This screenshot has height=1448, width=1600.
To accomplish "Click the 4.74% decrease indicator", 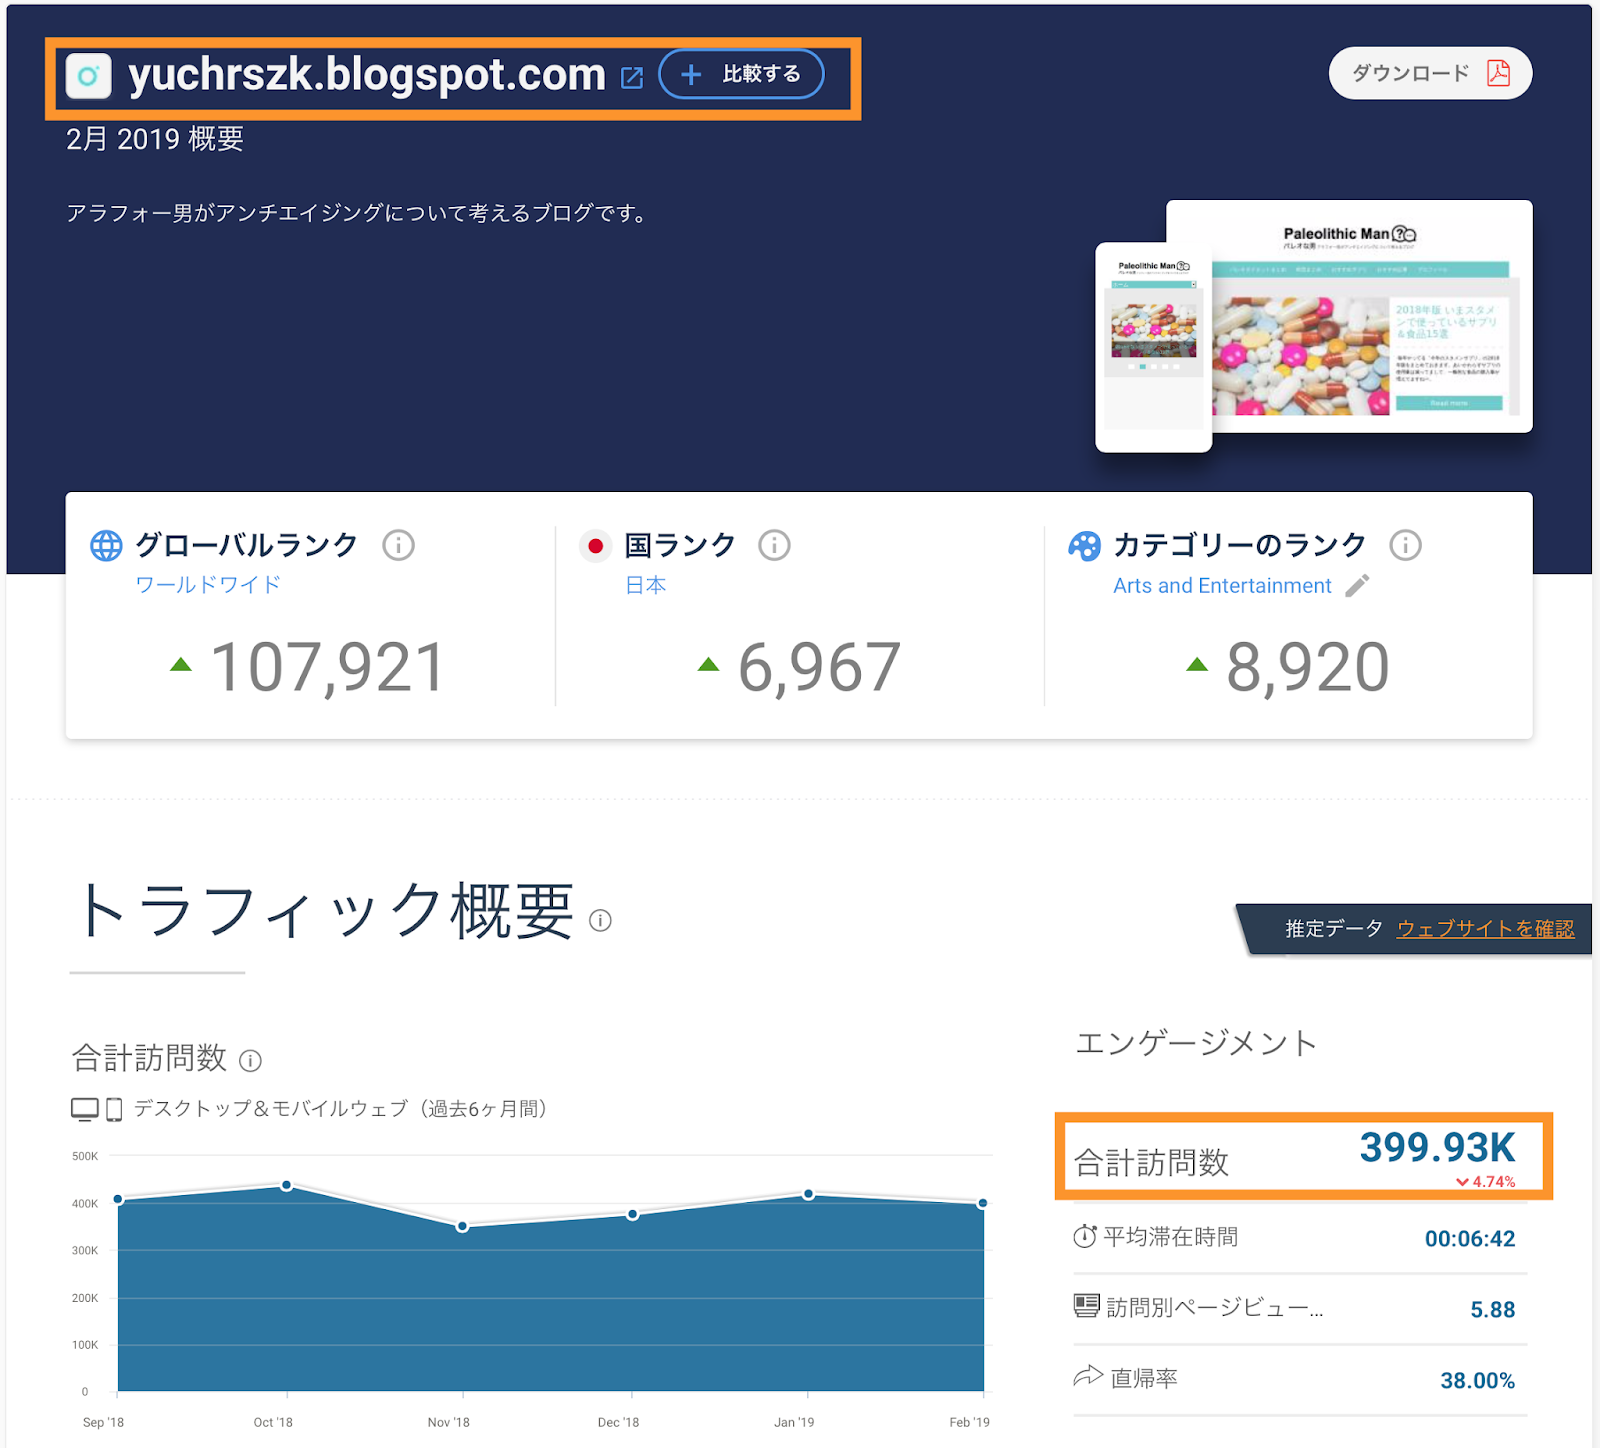I will point(1486,1182).
